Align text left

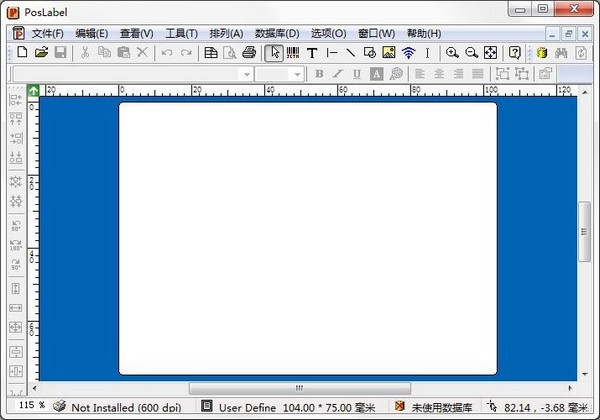[420, 74]
